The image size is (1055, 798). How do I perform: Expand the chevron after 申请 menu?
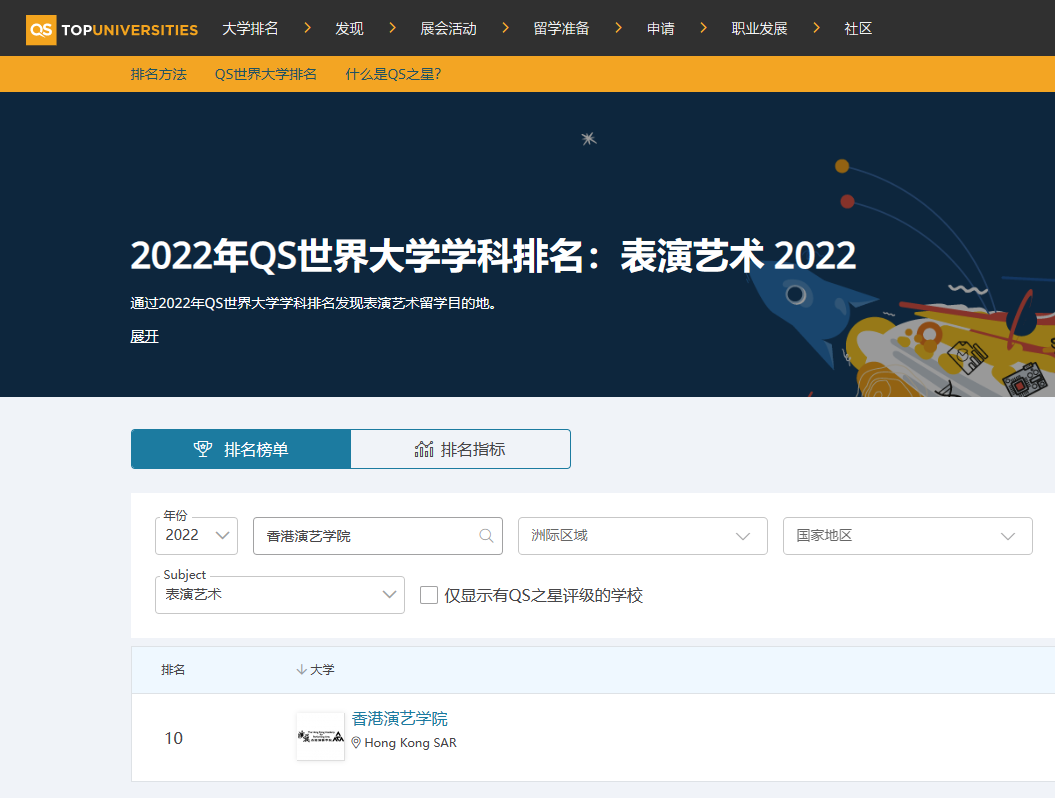click(x=703, y=28)
